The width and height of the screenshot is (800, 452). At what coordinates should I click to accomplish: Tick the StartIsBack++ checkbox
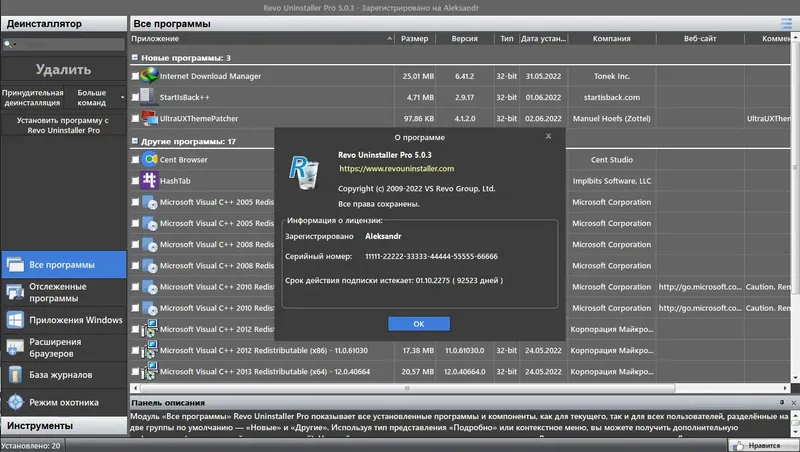135,97
